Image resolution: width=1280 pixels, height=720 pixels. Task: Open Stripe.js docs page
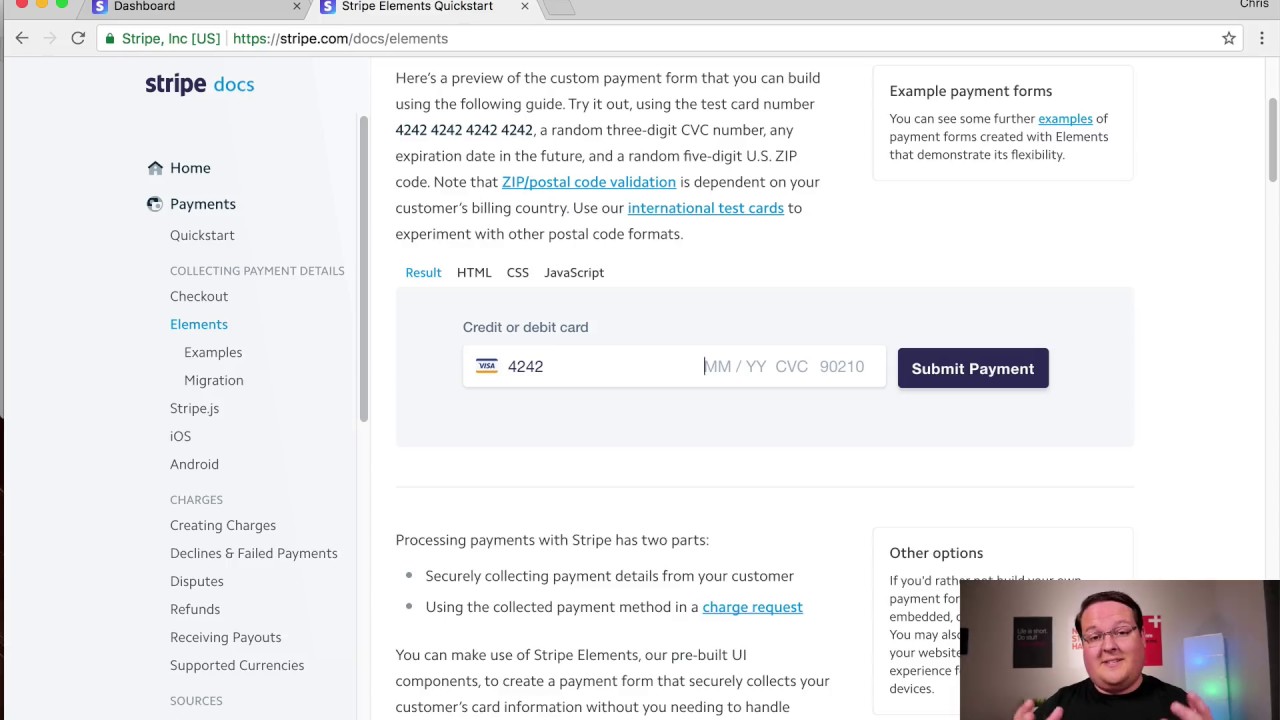tap(194, 408)
